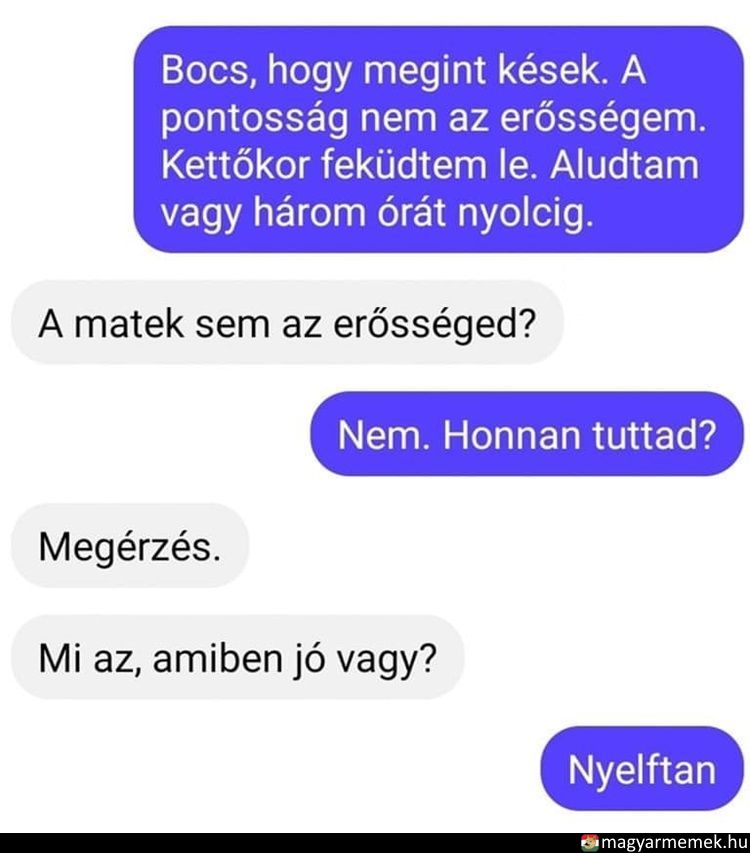Click the line 'pontosság nem az erősségem.'
The height and width of the screenshot is (853, 750).
(433, 118)
